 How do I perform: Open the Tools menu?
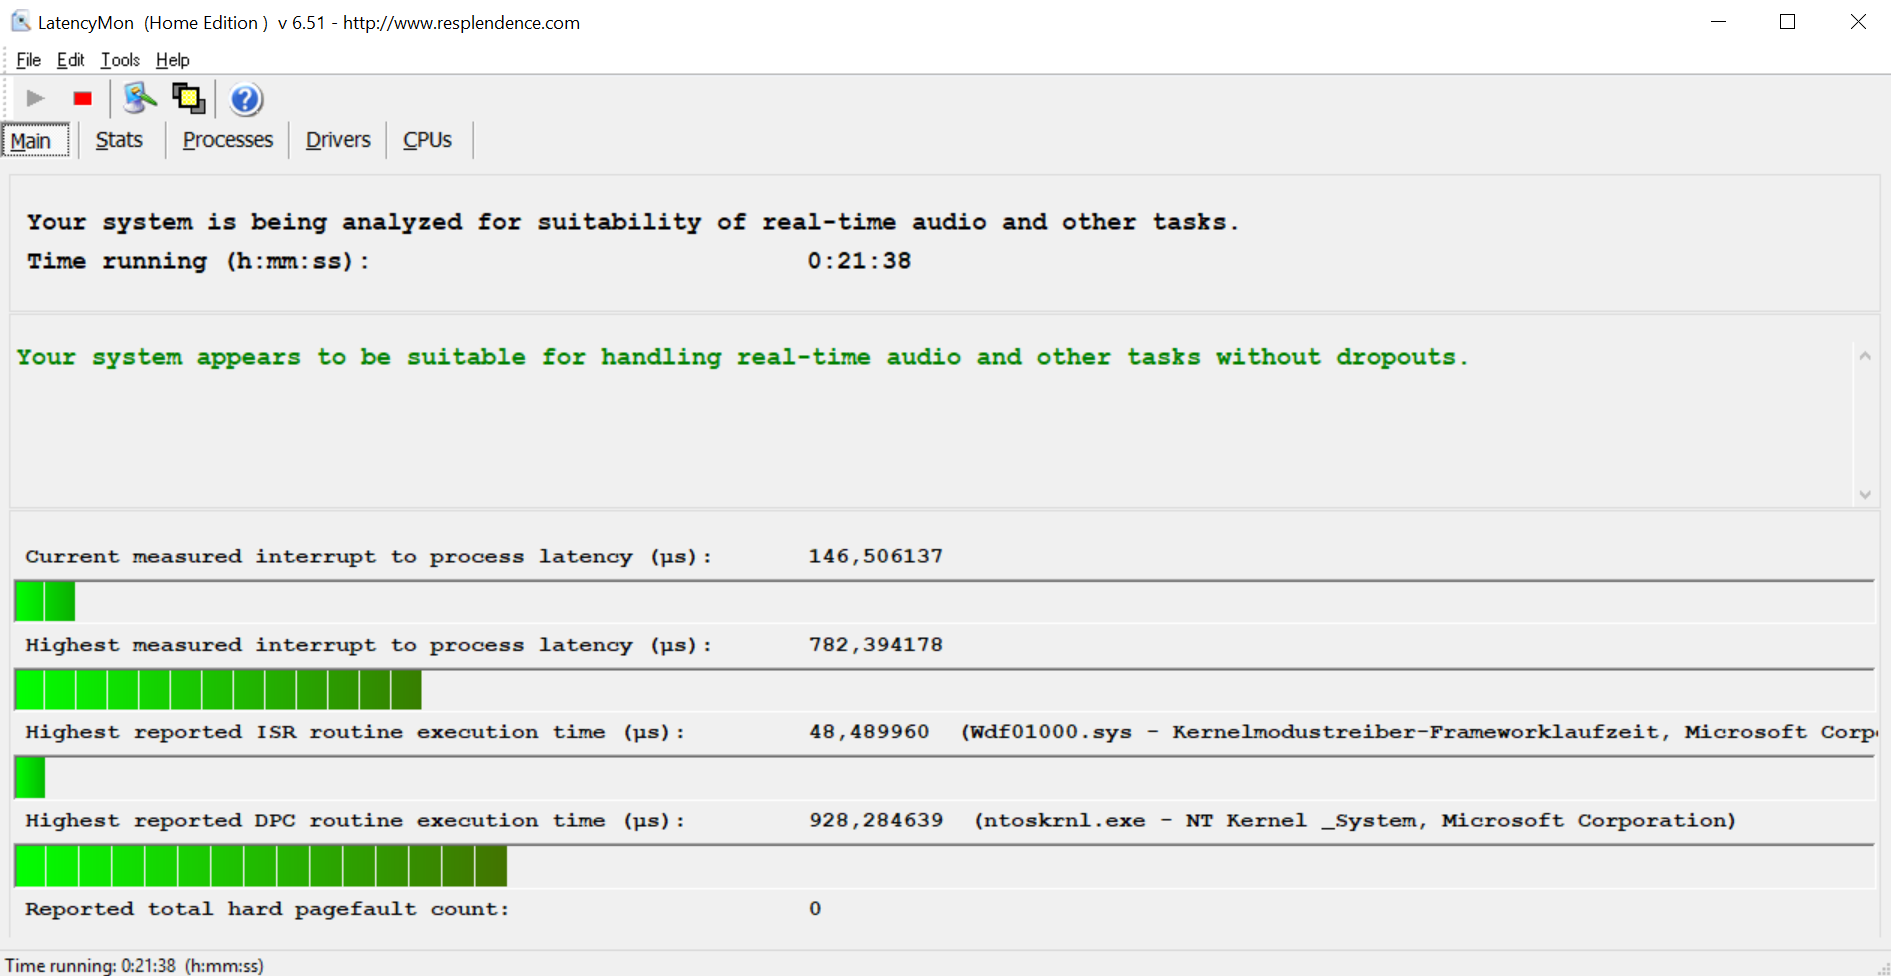(120, 60)
